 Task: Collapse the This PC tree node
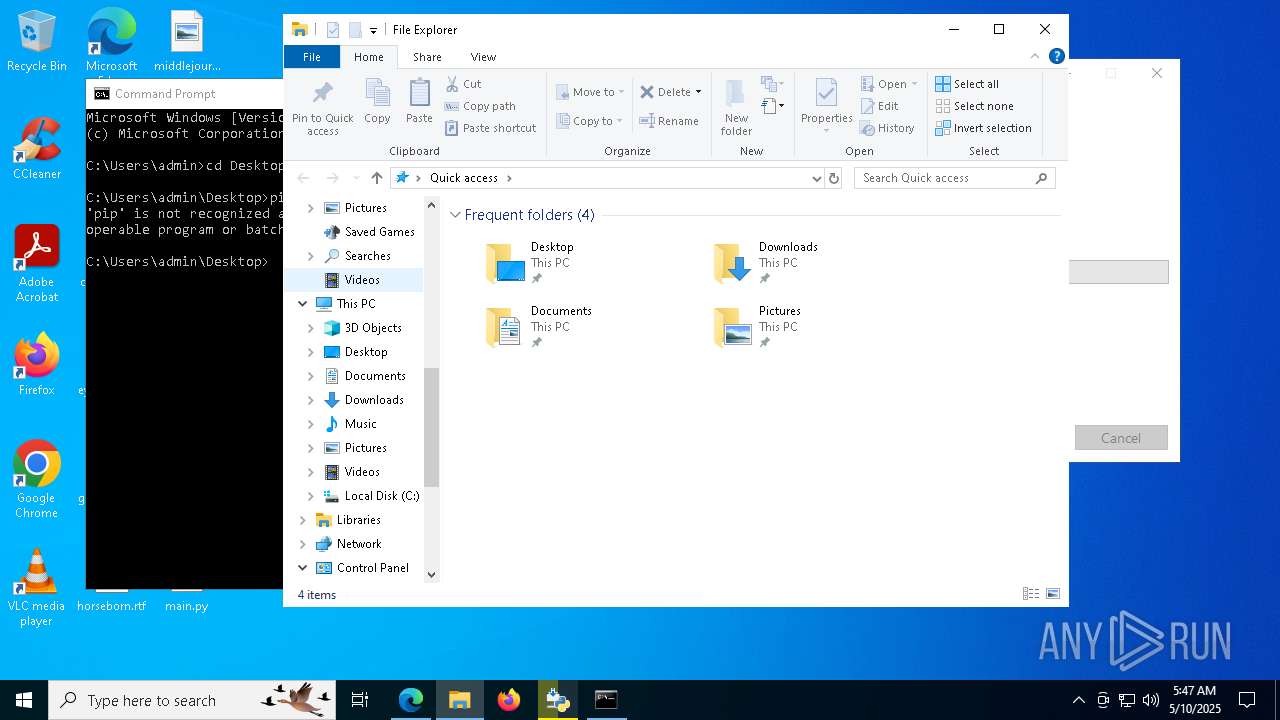click(x=303, y=304)
